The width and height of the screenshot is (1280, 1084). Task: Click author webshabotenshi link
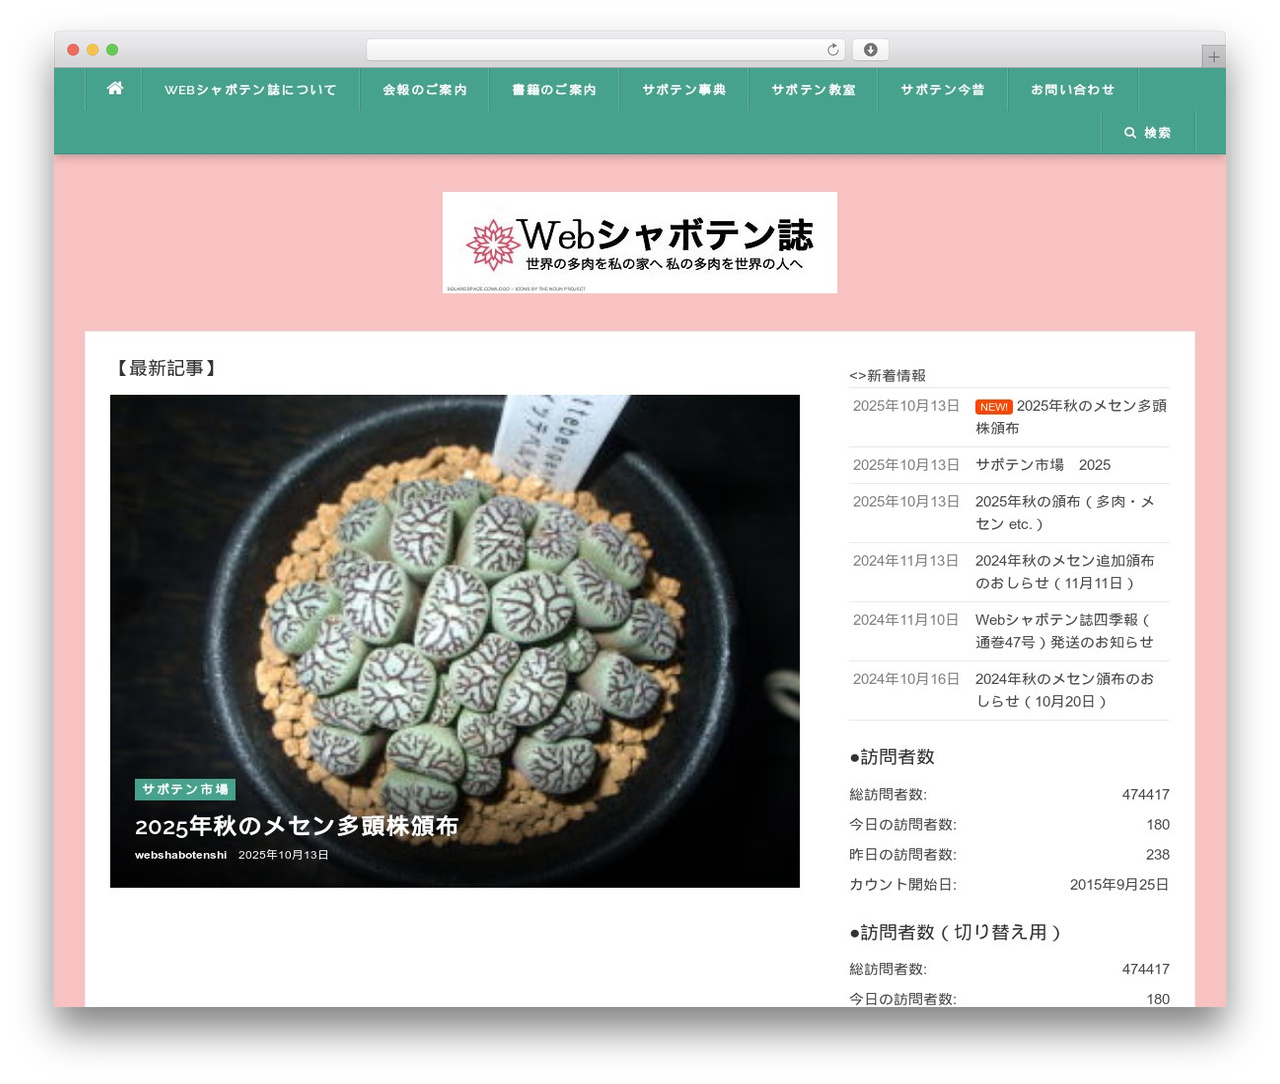181,855
